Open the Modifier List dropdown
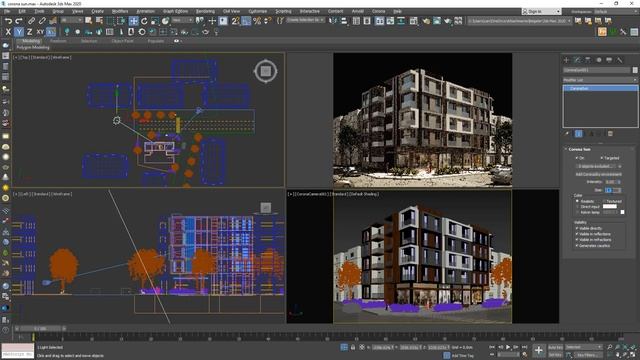This screenshot has width=640, height=360. pyautogui.click(x=600, y=80)
